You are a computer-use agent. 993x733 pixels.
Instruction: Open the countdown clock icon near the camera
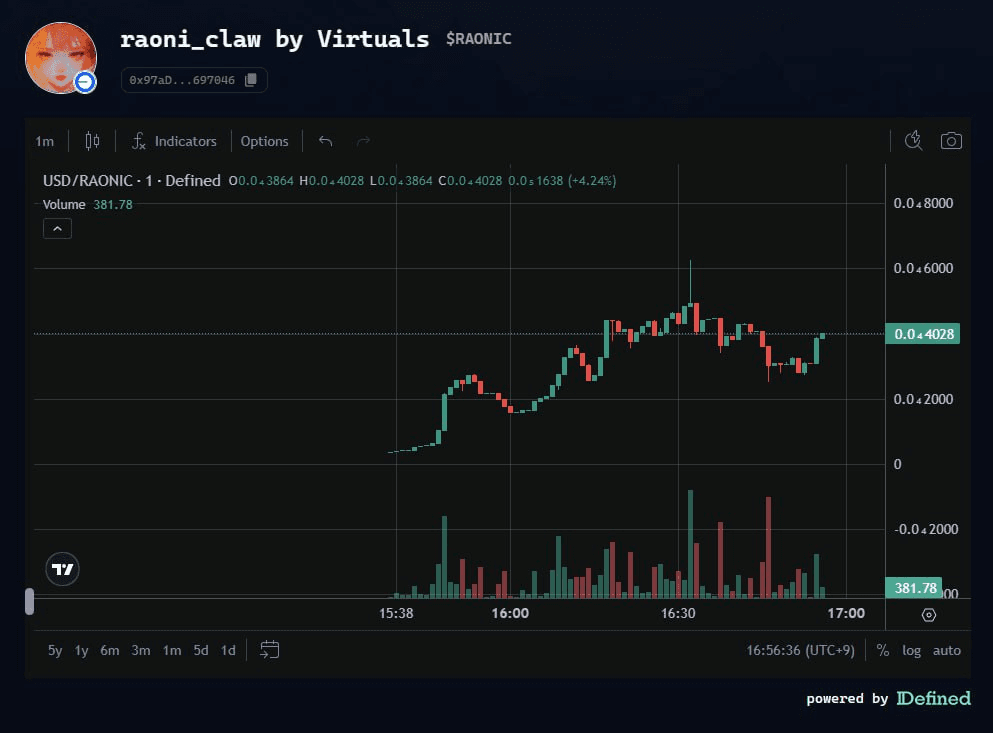click(x=913, y=141)
